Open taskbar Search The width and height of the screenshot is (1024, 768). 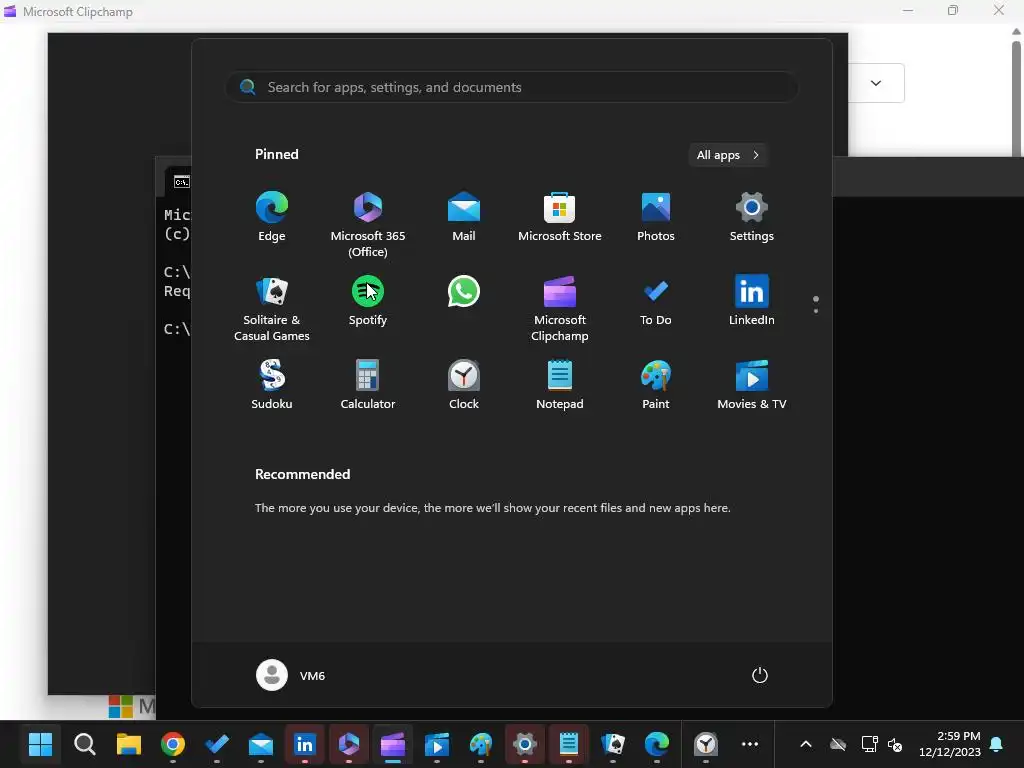coord(85,744)
